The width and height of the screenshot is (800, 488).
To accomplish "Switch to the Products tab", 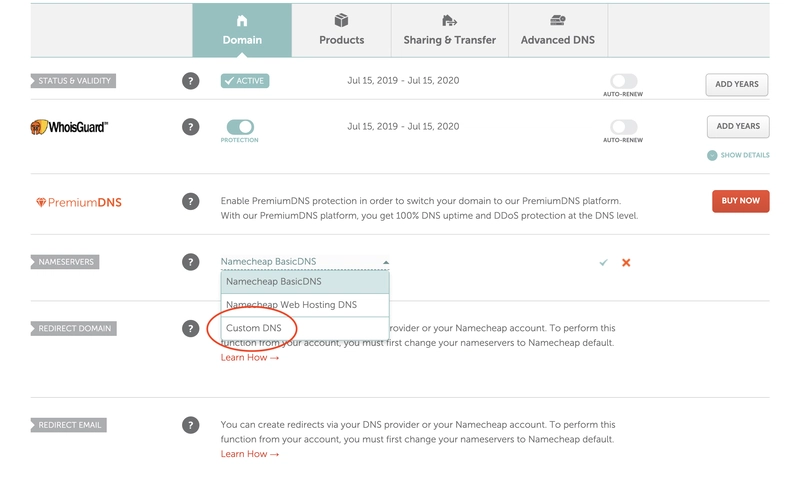I will (341, 30).
